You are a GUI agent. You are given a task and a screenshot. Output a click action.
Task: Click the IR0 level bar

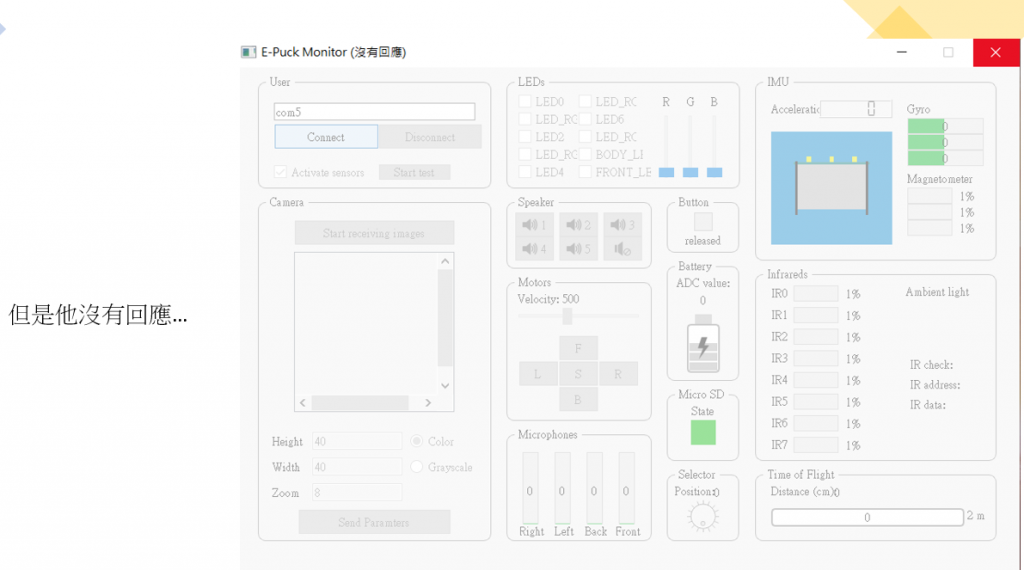click(816, 294)
